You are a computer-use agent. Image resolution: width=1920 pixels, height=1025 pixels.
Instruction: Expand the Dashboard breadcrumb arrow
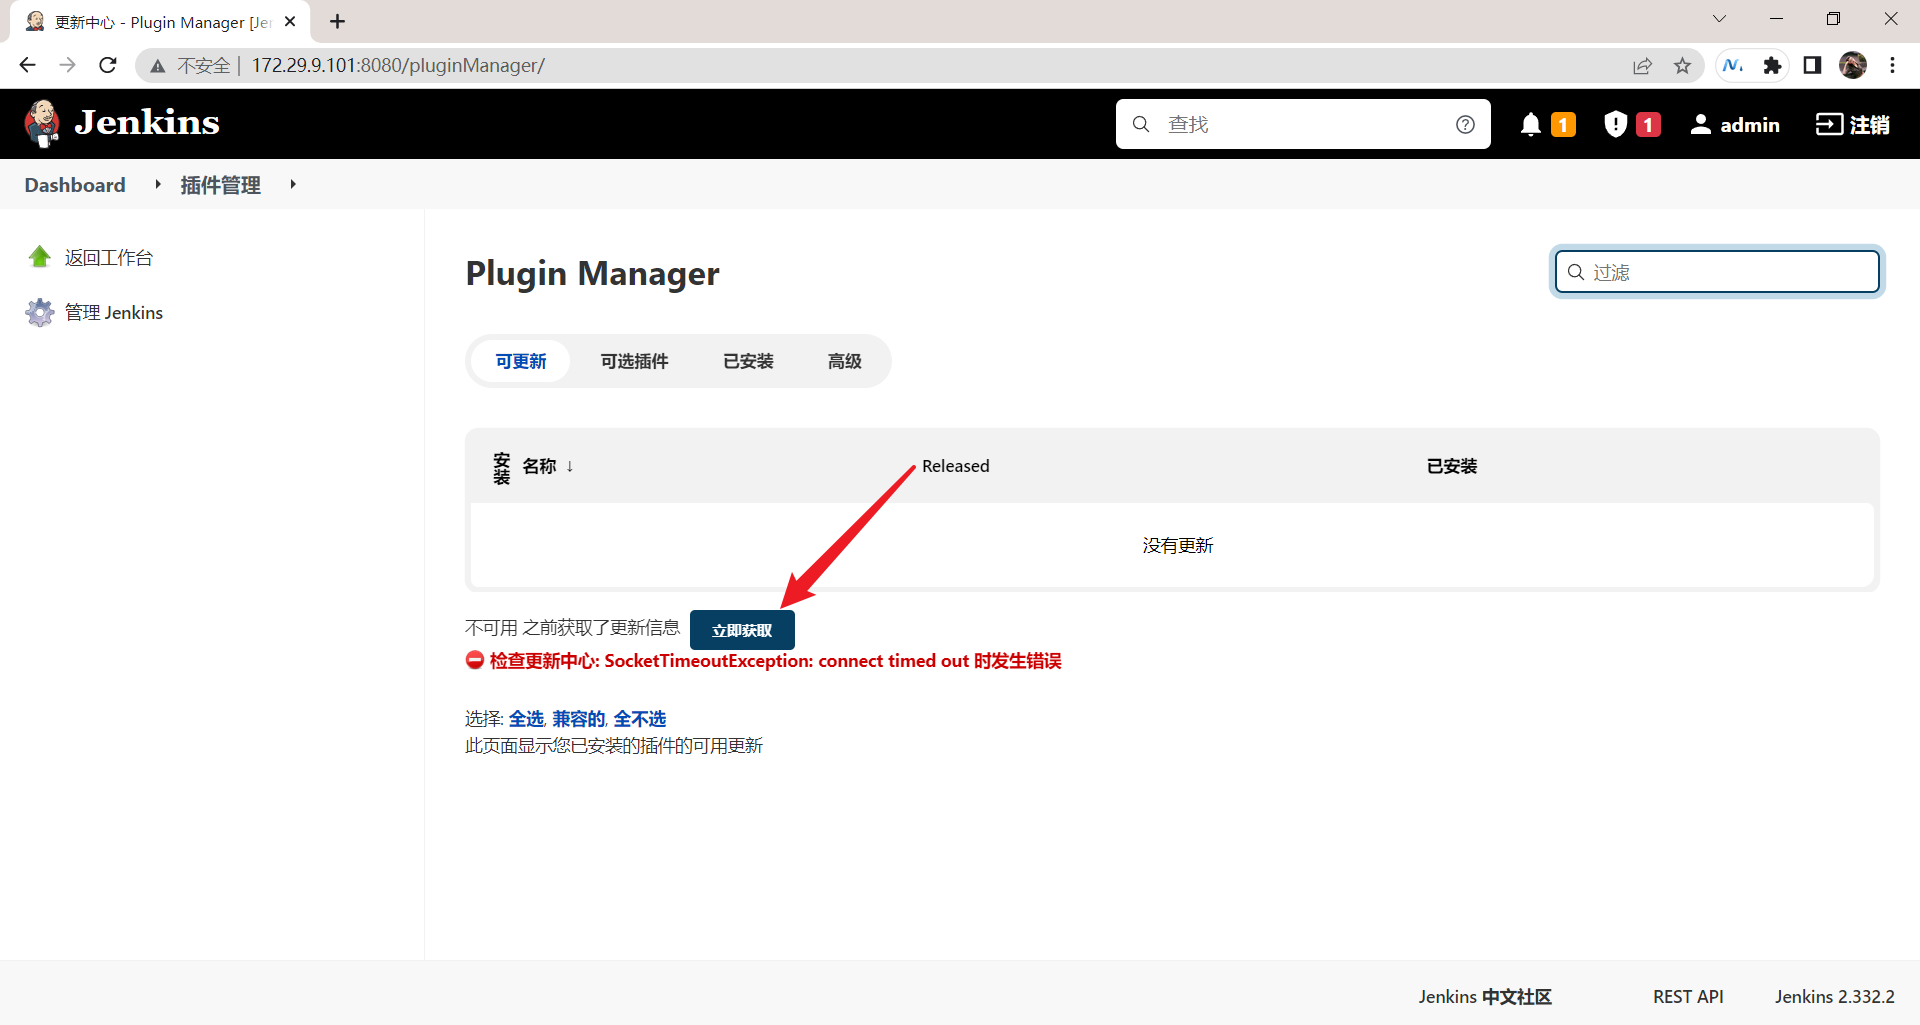pyautogui.click(x=157, y=184)
